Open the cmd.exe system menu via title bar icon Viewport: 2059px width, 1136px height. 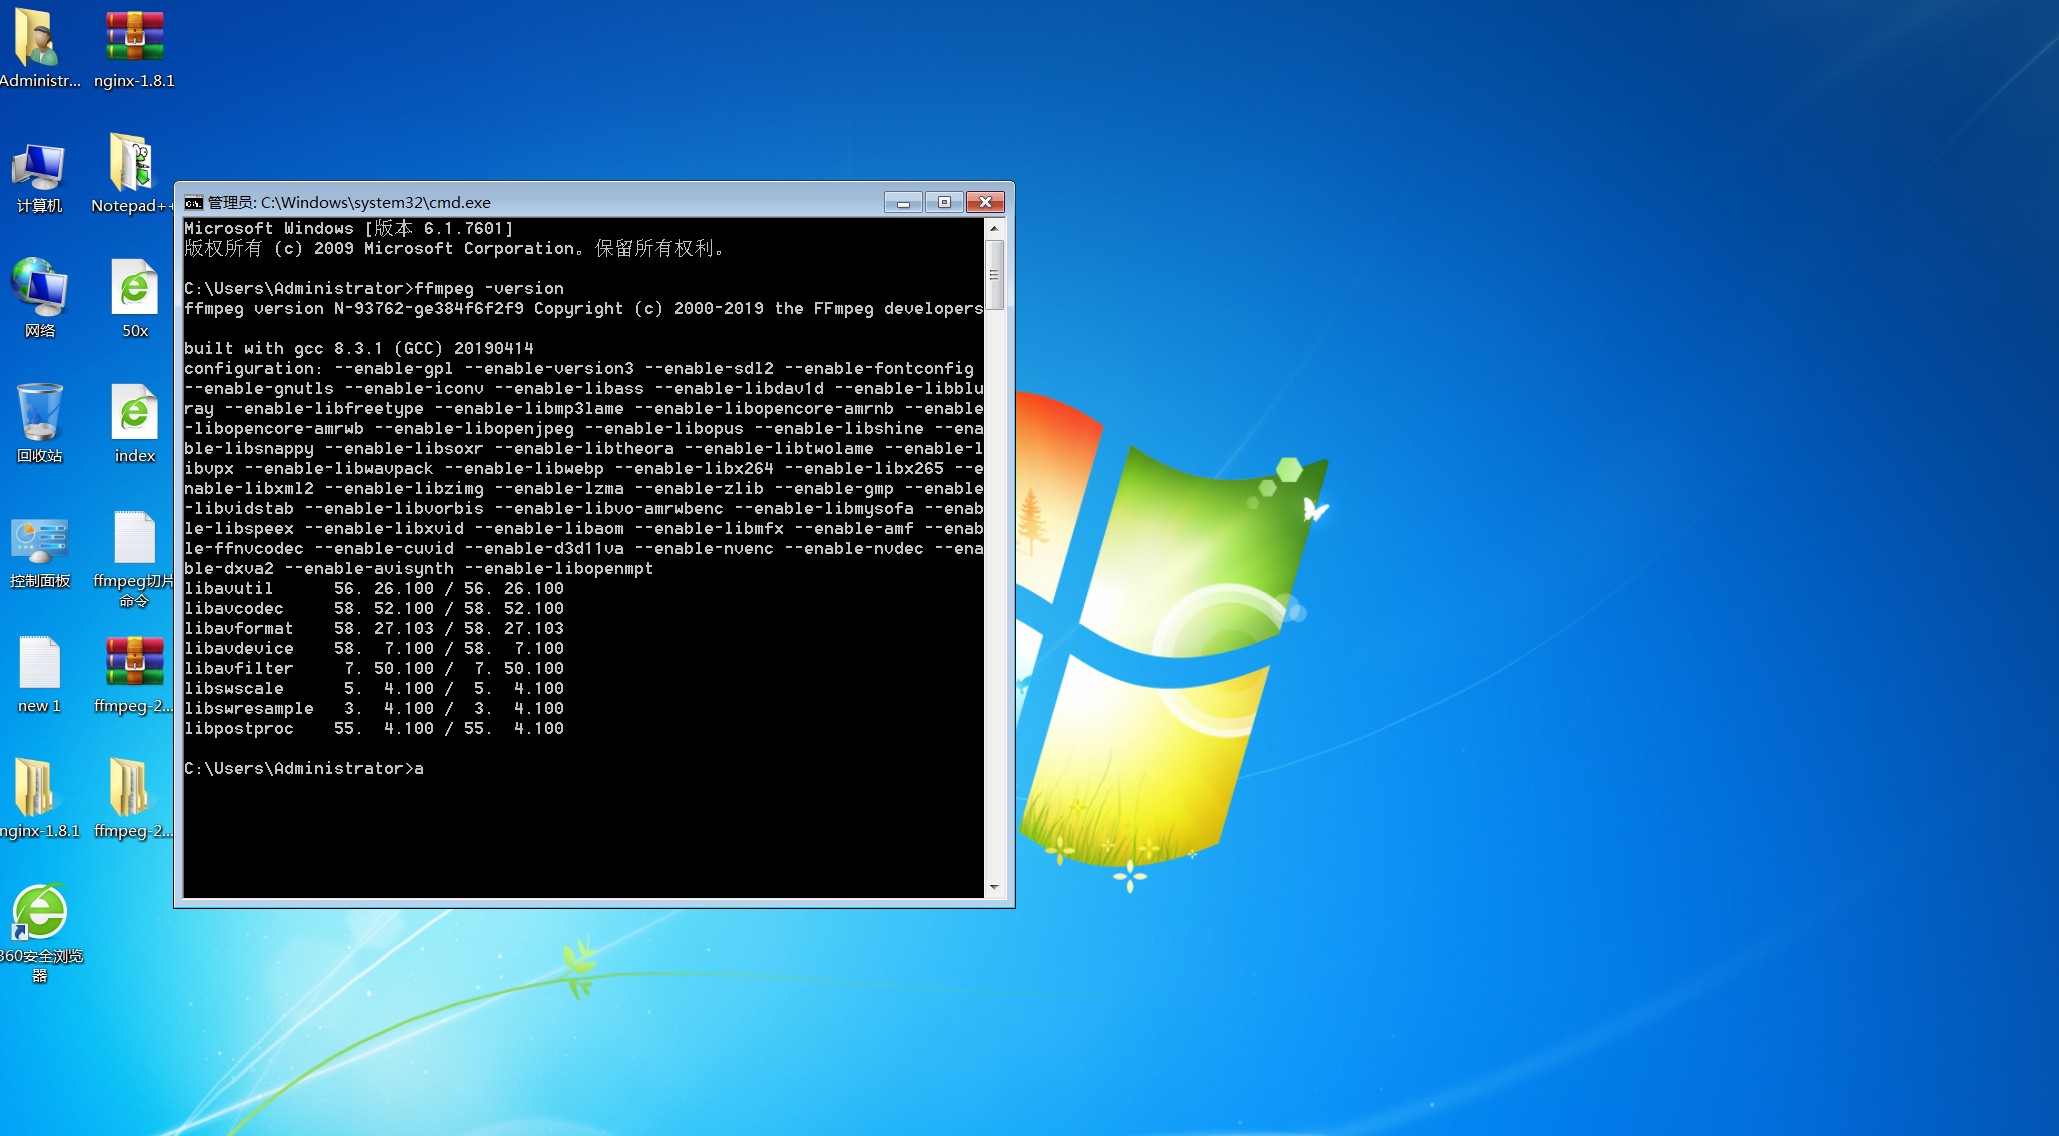point(193,201)
